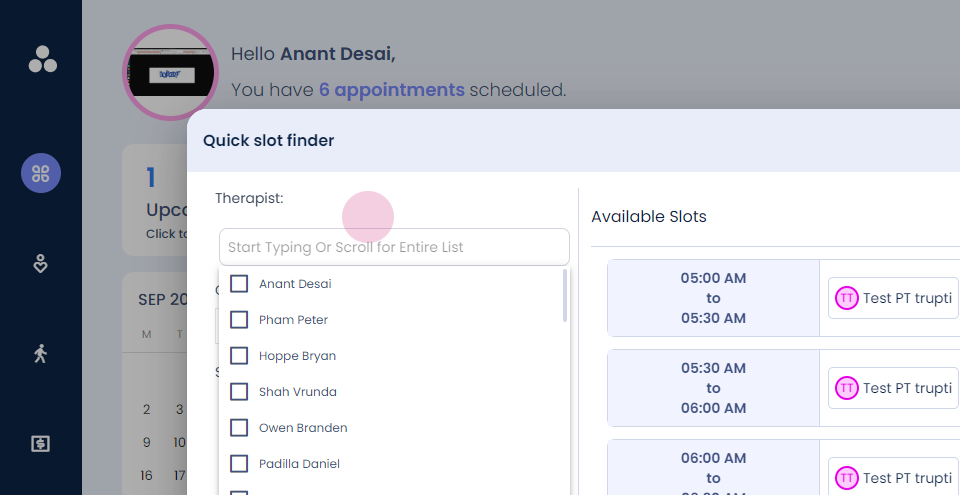Select the 05:00 AM to 05:30 AM slot

click(x=713, y=298)
